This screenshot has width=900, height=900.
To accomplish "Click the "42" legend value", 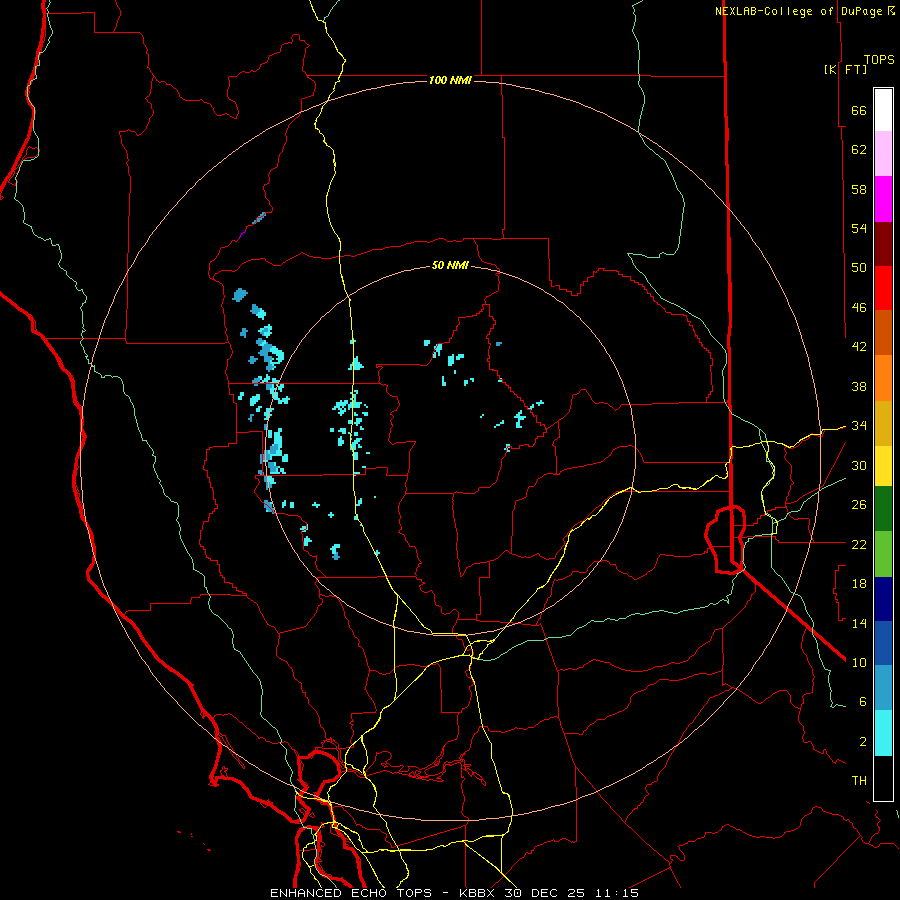I will coord(859,347).
